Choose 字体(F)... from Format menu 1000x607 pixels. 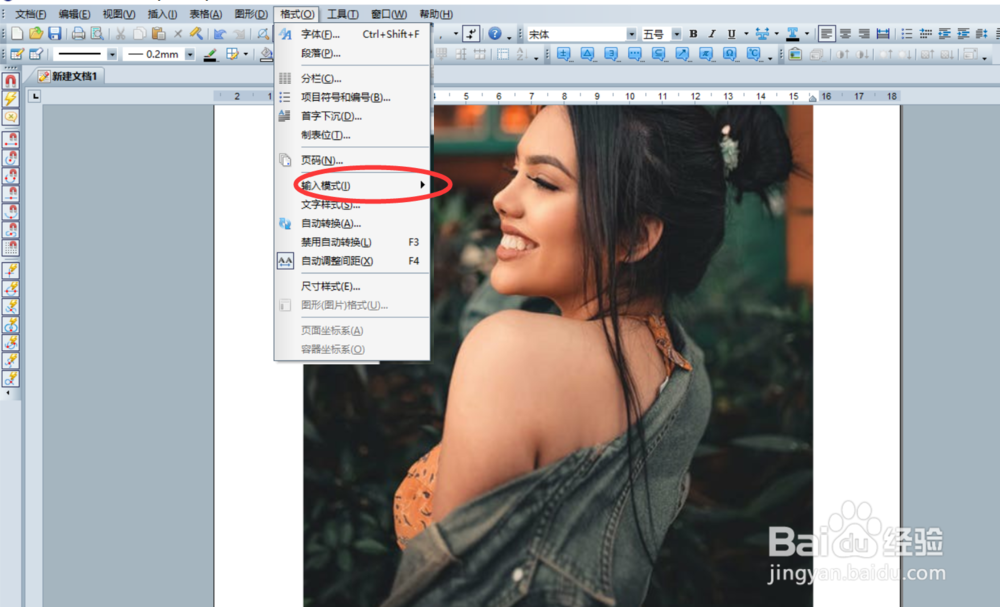tap(352, 34)
